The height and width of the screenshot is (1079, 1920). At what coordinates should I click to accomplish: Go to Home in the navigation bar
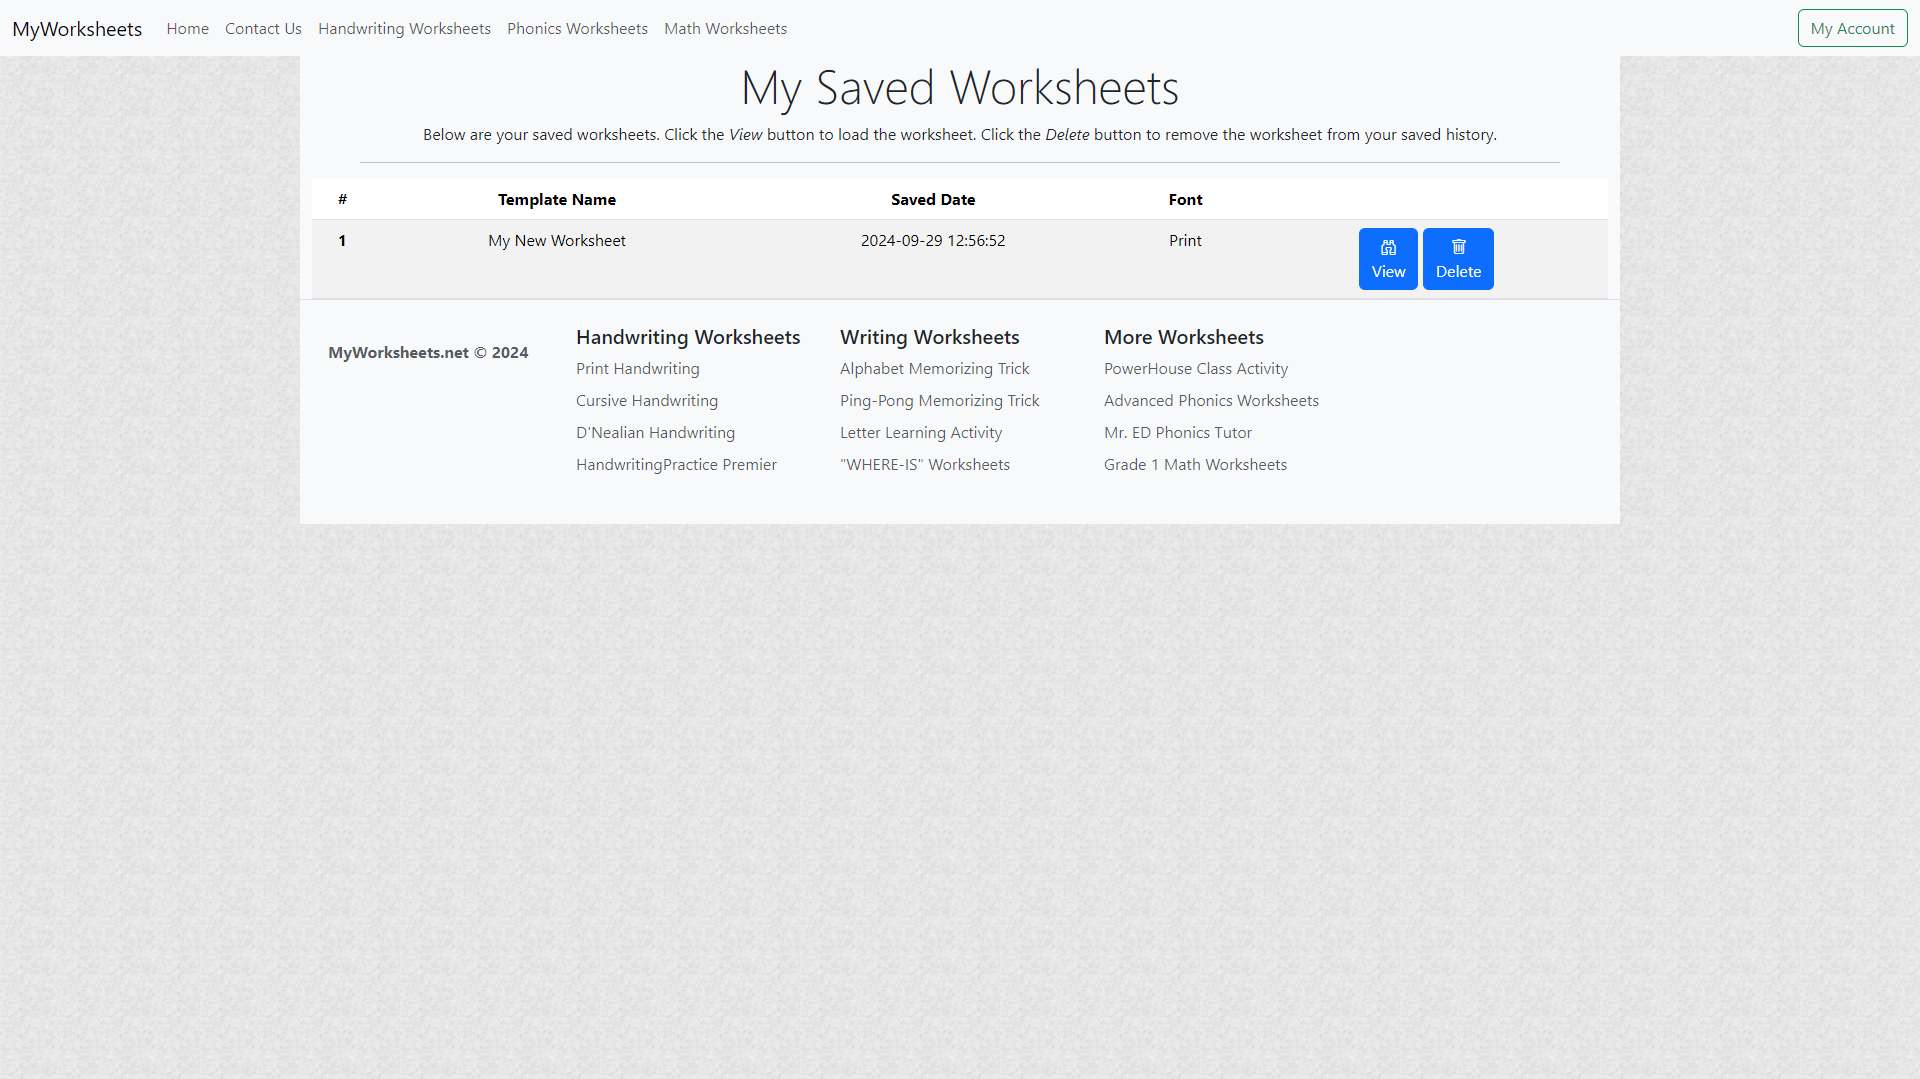click(187, 29)
